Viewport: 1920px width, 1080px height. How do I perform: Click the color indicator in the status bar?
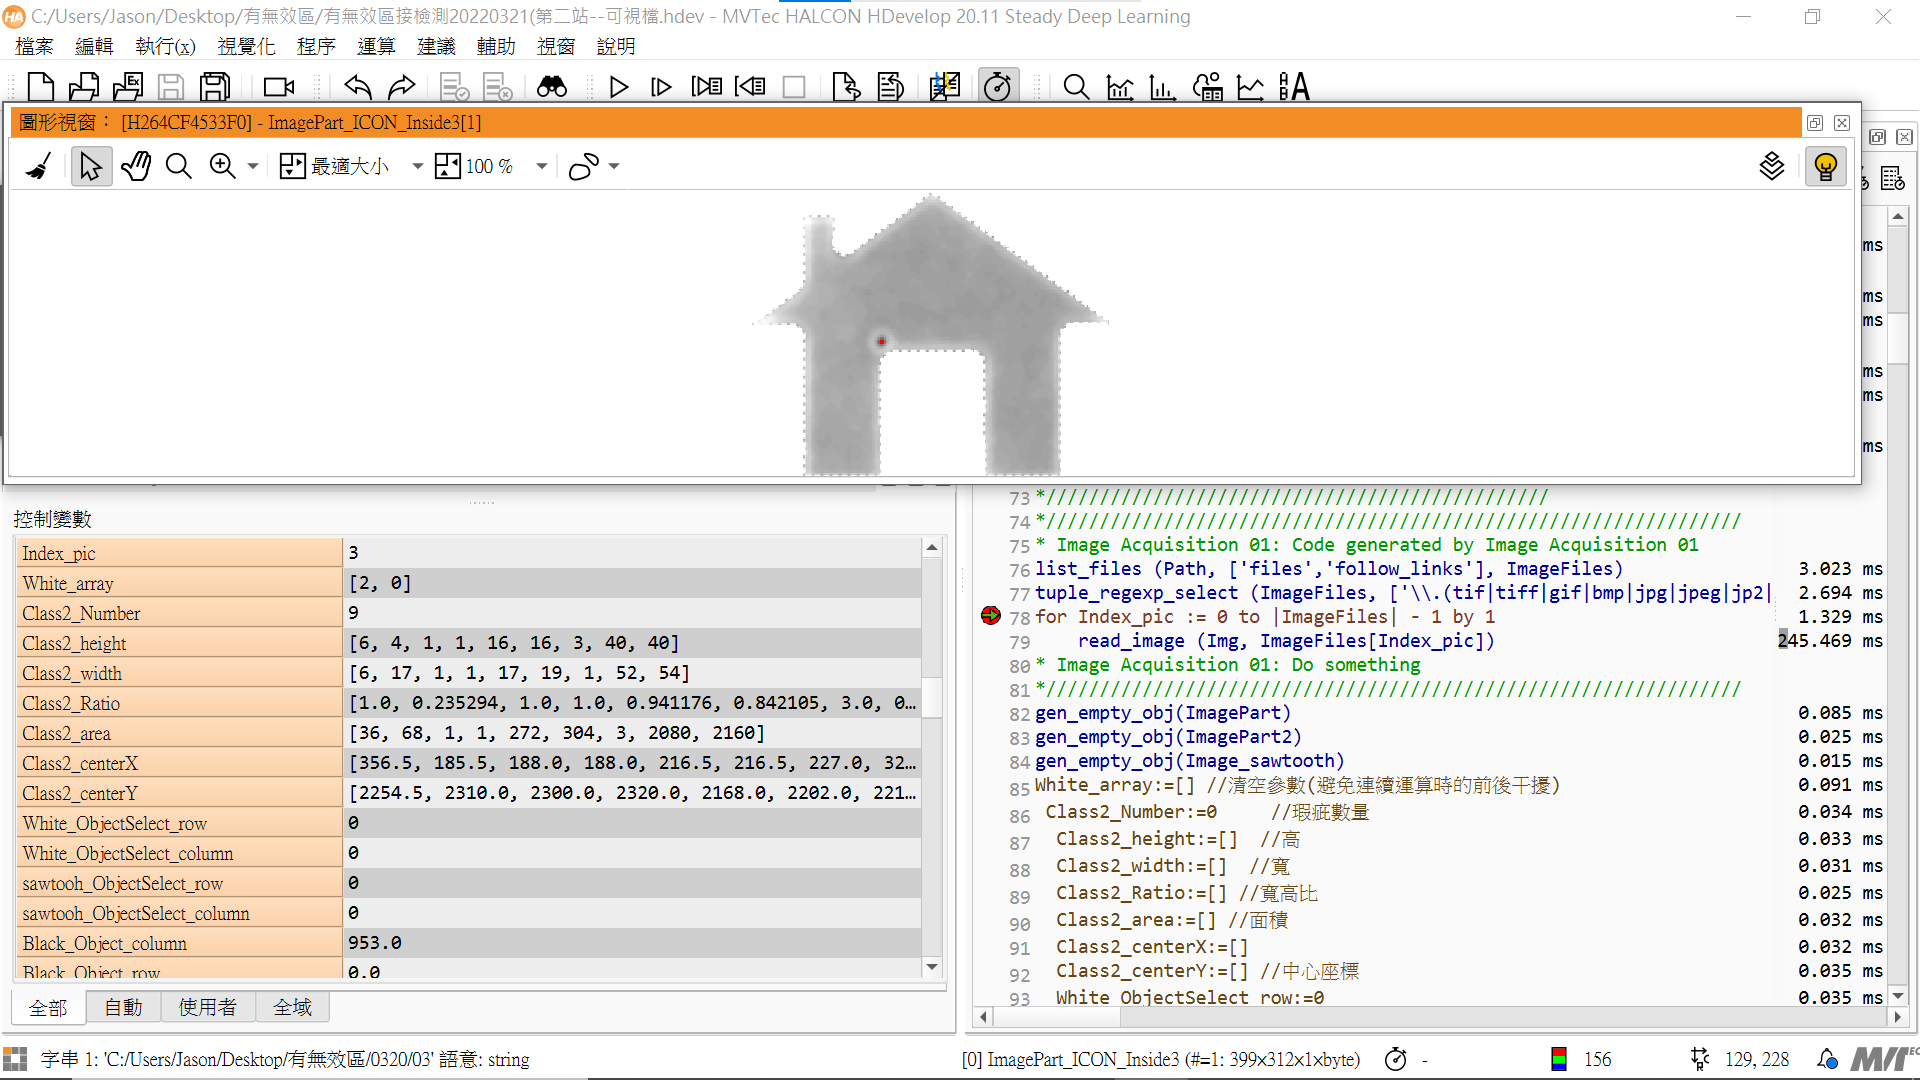tap(1559, 1059)
